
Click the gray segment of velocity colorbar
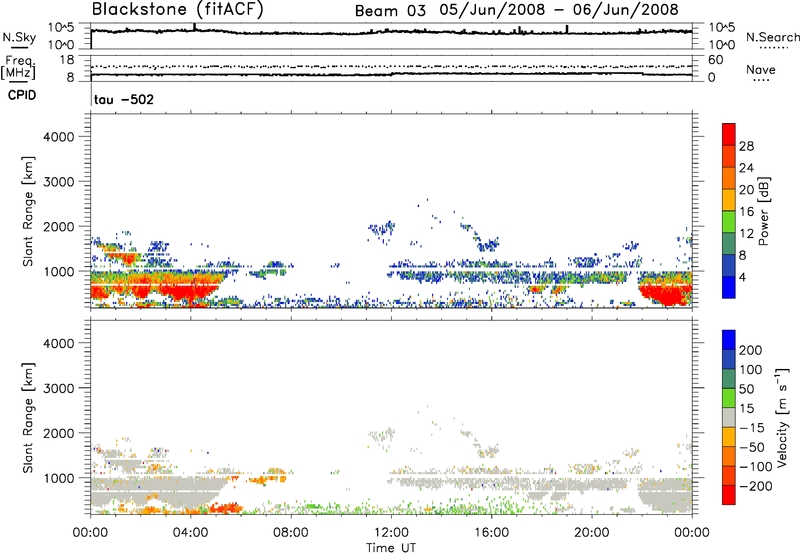tap(729, 418)
